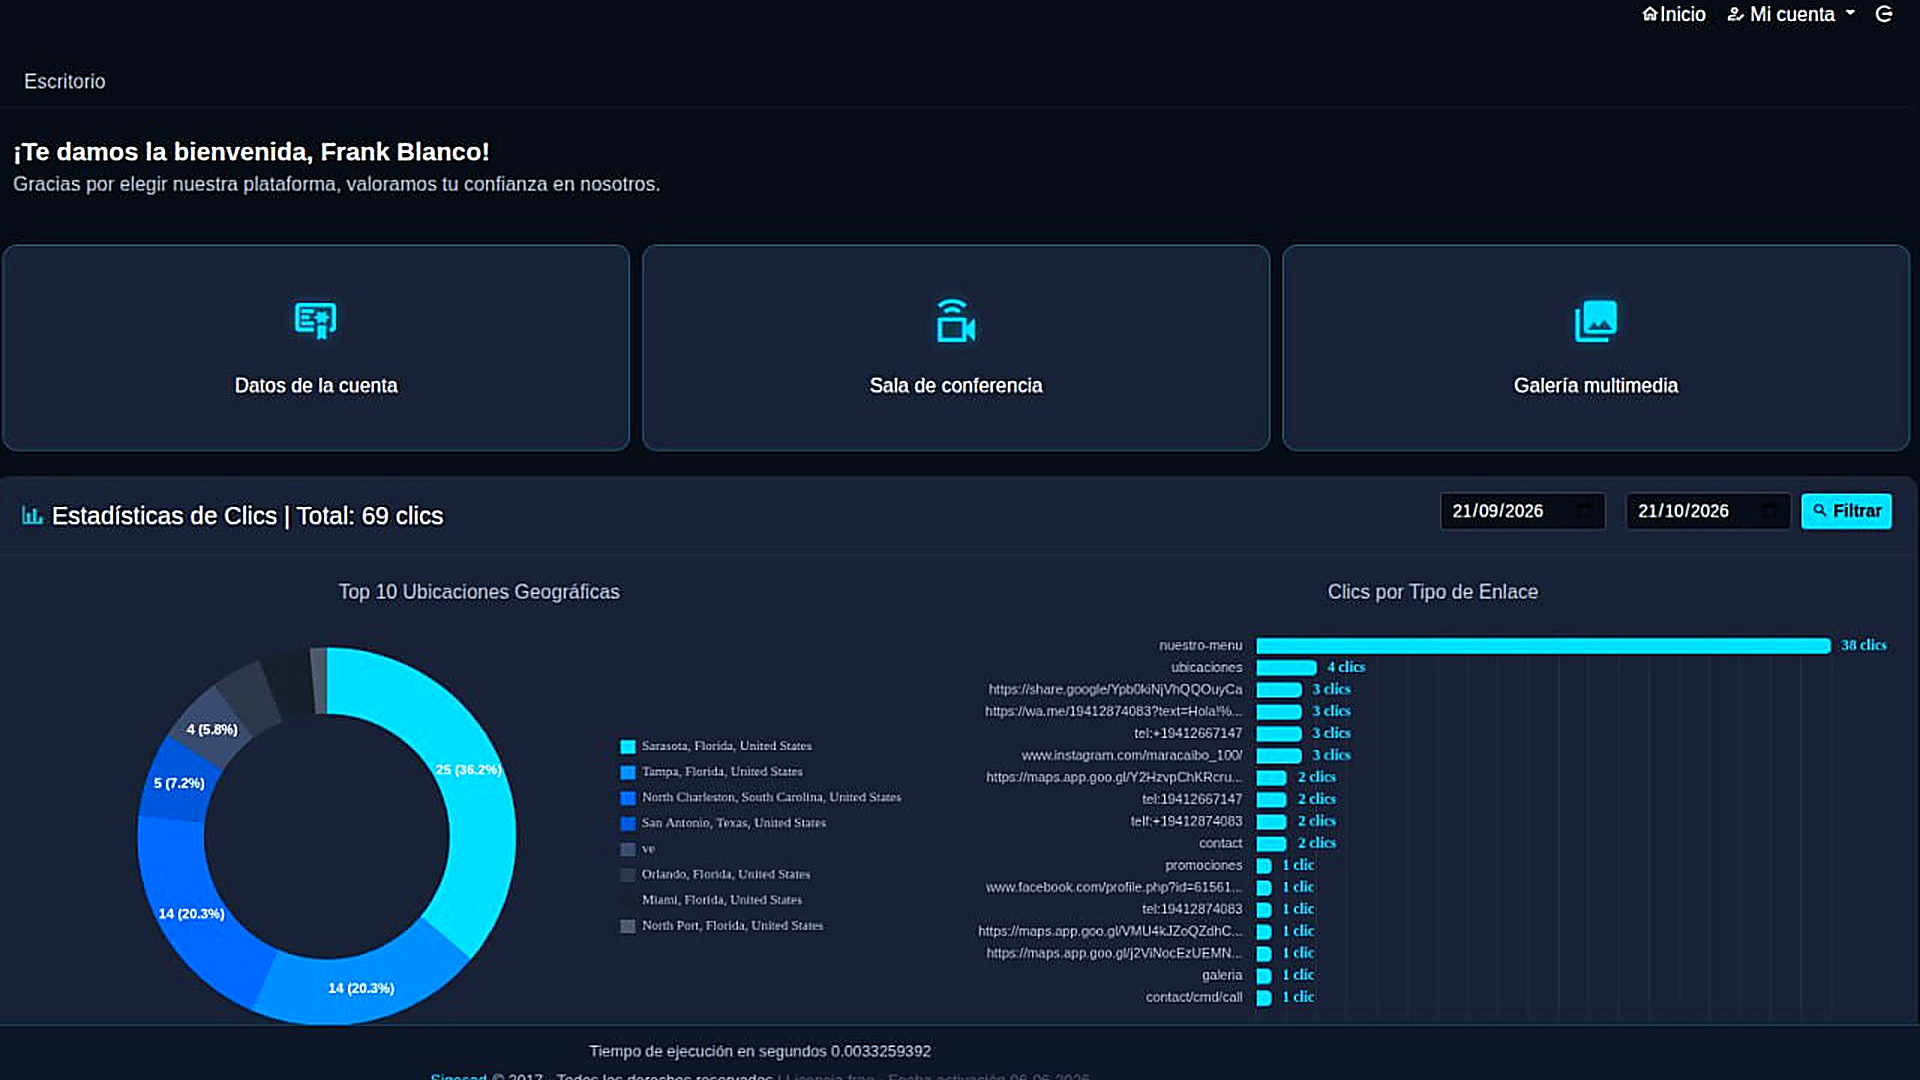Click the contact/cmd/call bar label
The image size is (1920, 1080).
[1194, 998]
